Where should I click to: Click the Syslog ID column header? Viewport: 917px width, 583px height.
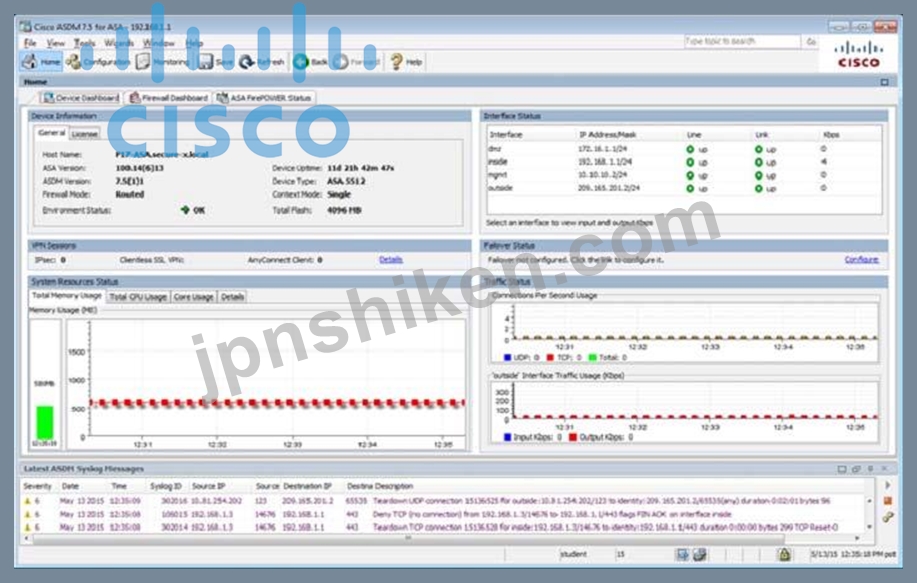[166, 487]
